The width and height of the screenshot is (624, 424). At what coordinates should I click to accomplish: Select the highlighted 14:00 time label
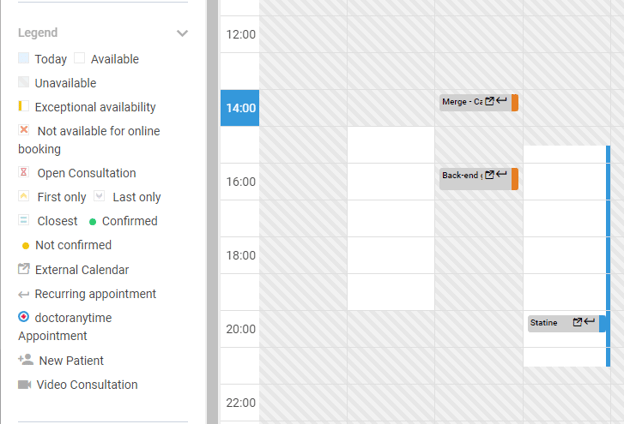tap(240, 108)
